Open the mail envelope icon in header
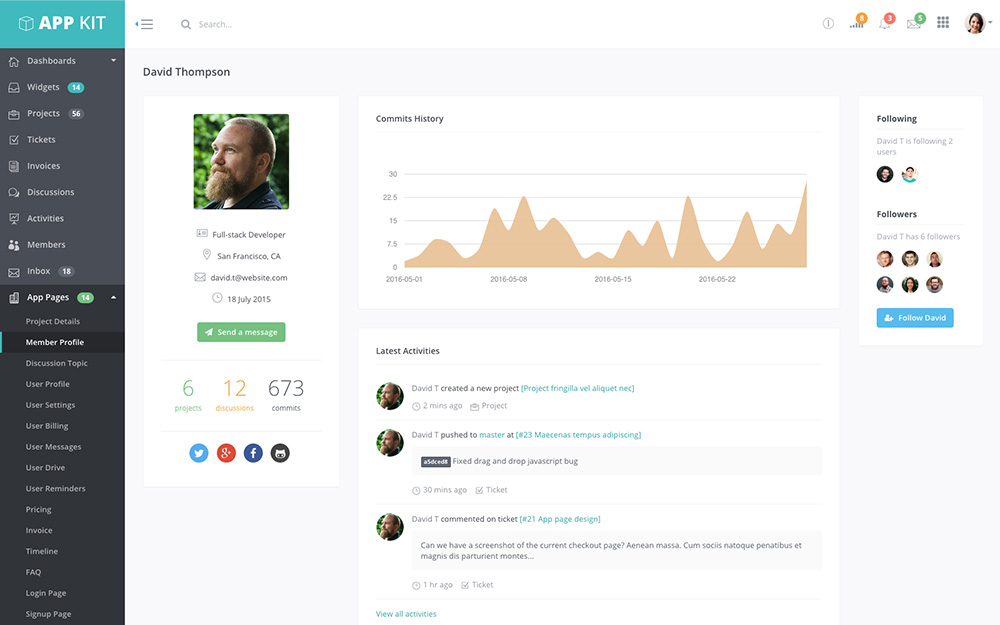Screen dimensions: 1000x625 point(913,24)
